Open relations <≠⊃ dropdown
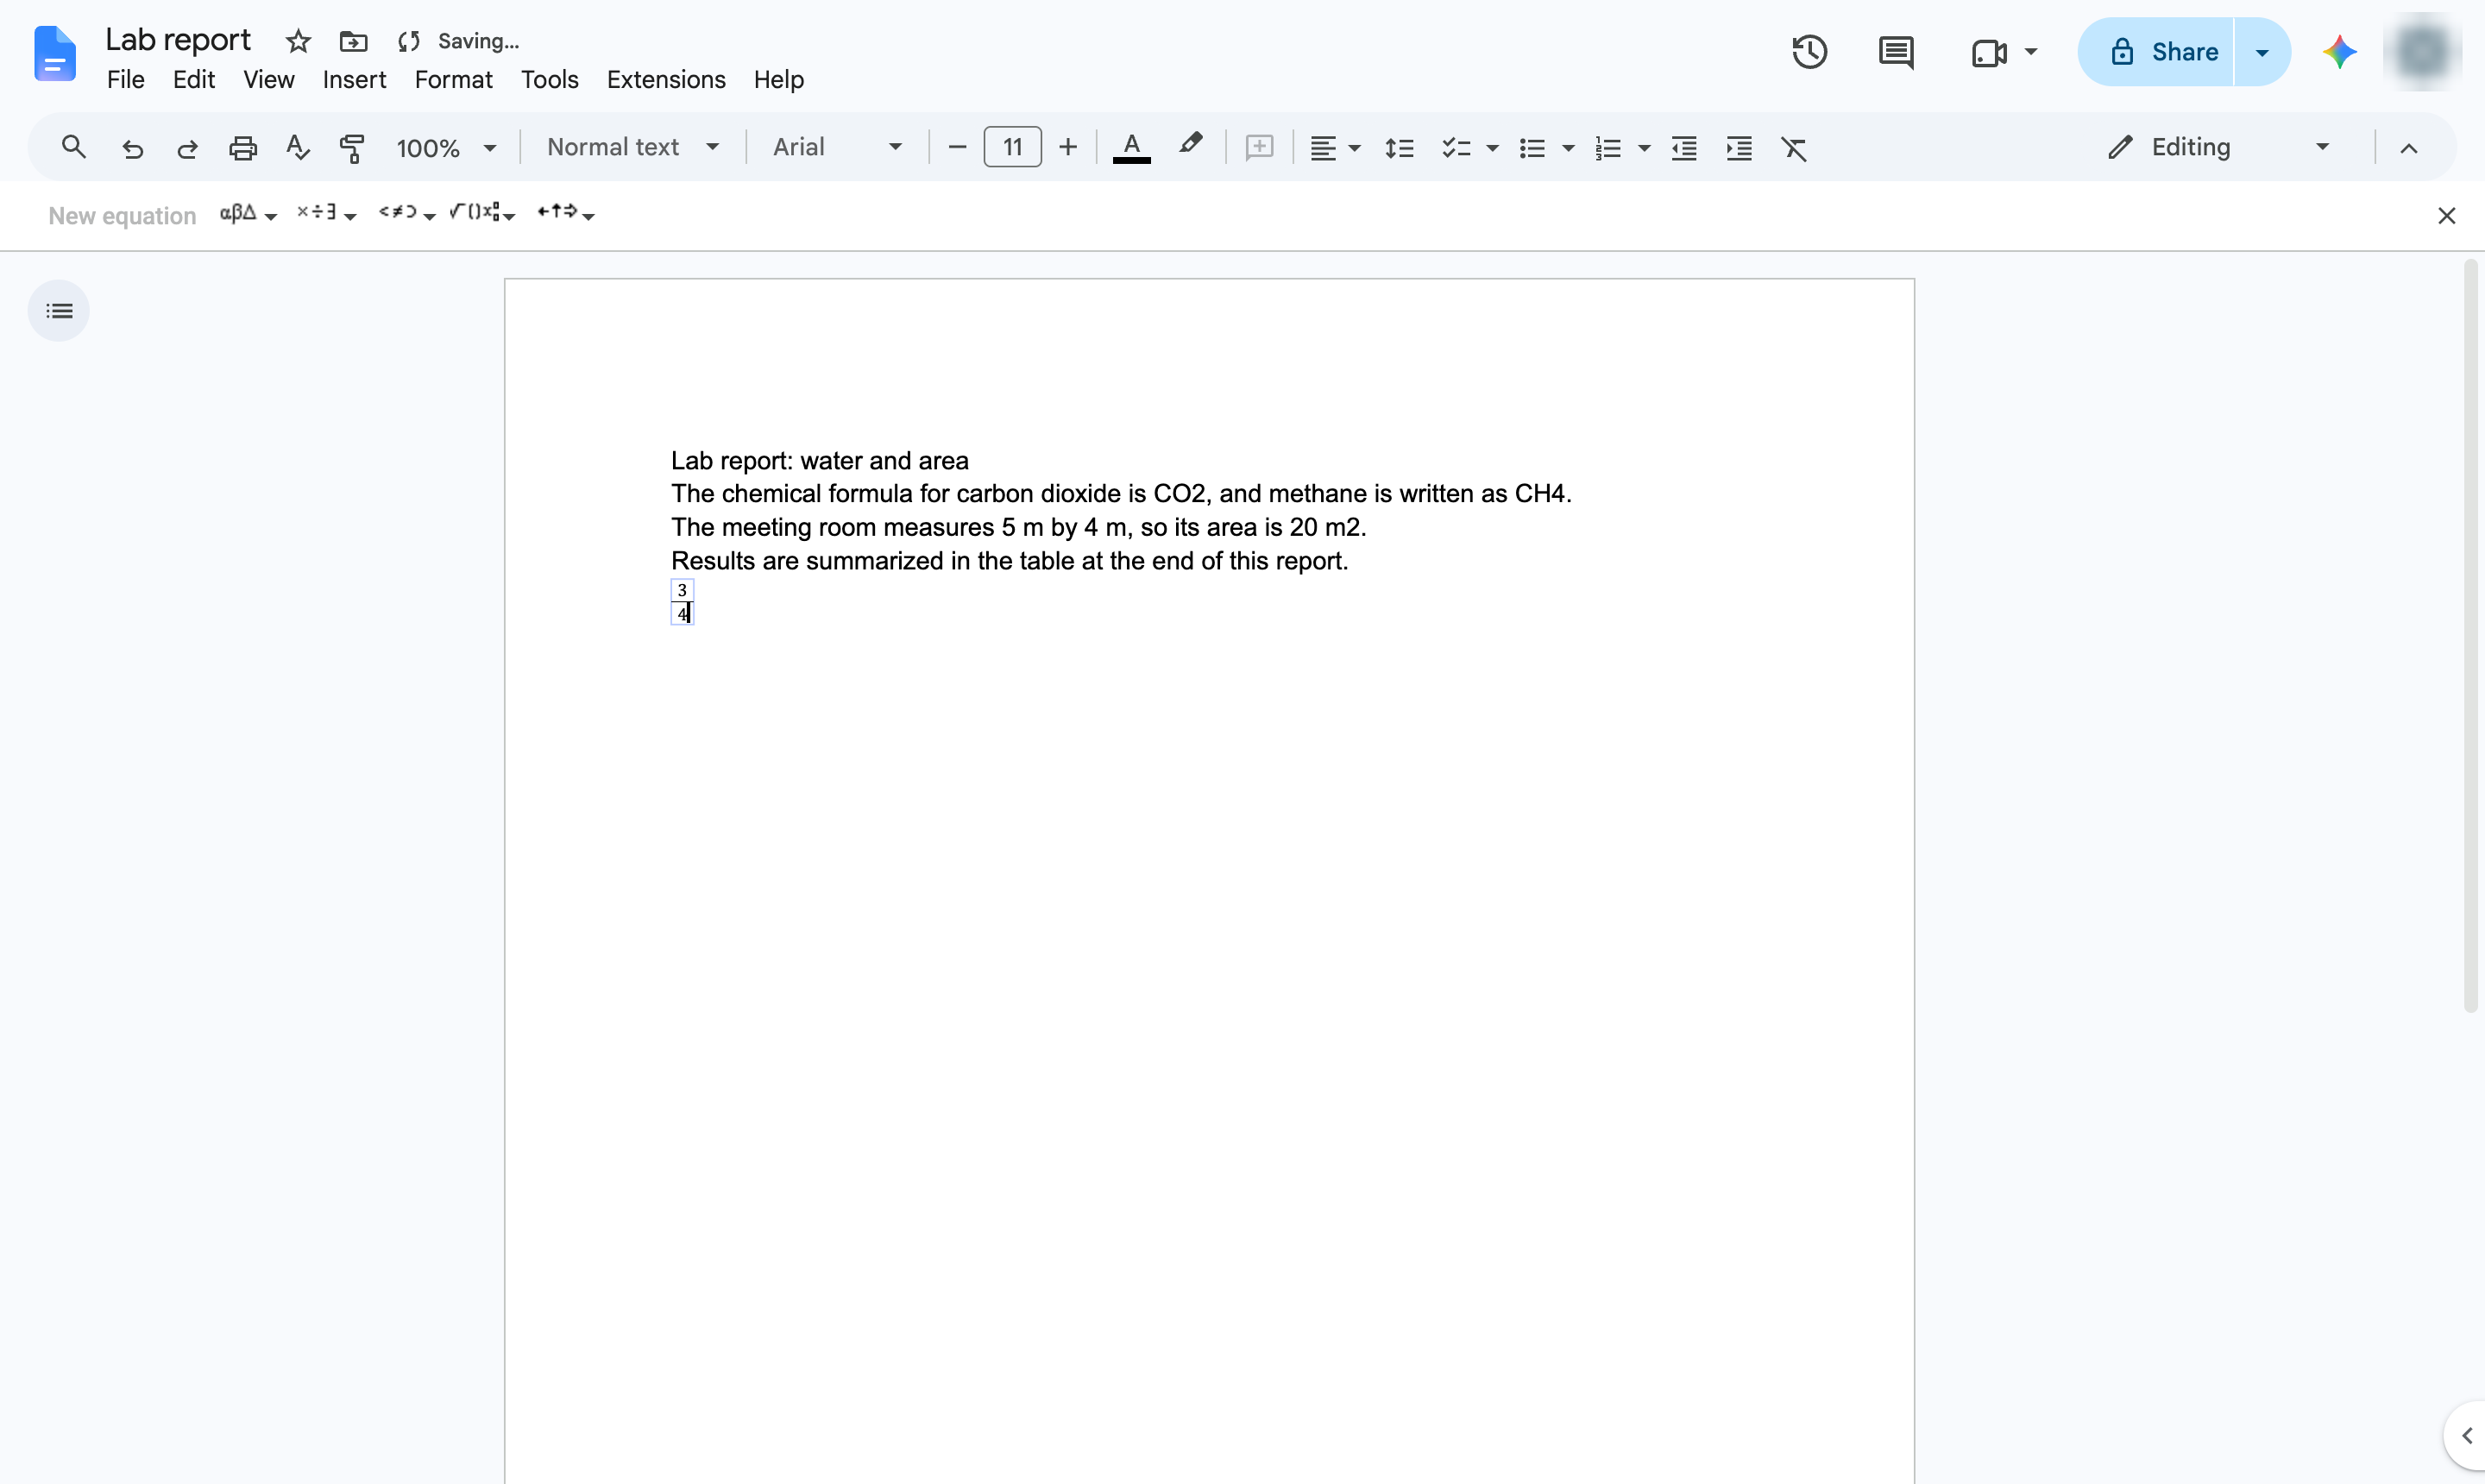 406,213
